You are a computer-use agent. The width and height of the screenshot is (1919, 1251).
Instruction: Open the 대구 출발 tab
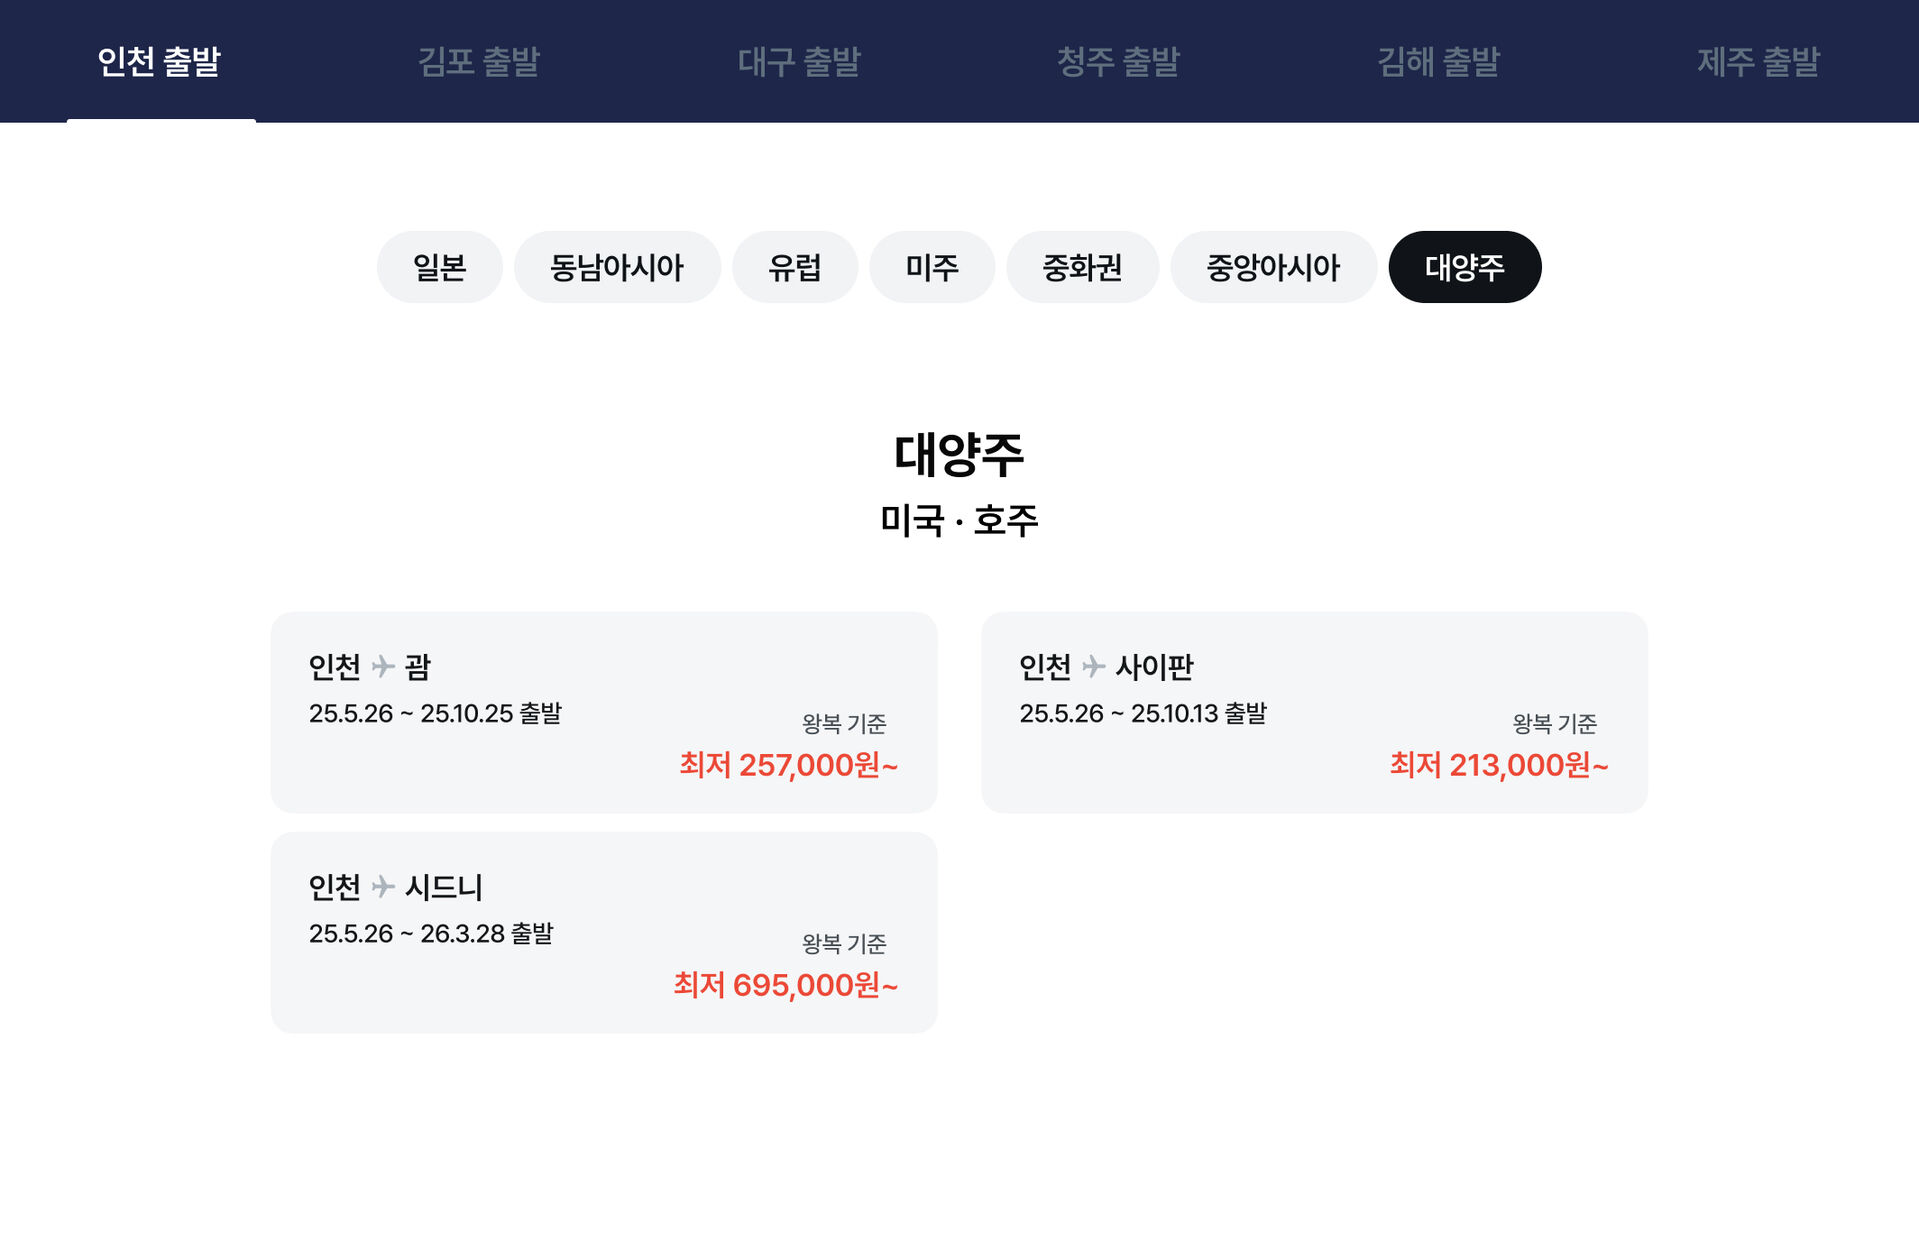(x=798, y=62)
